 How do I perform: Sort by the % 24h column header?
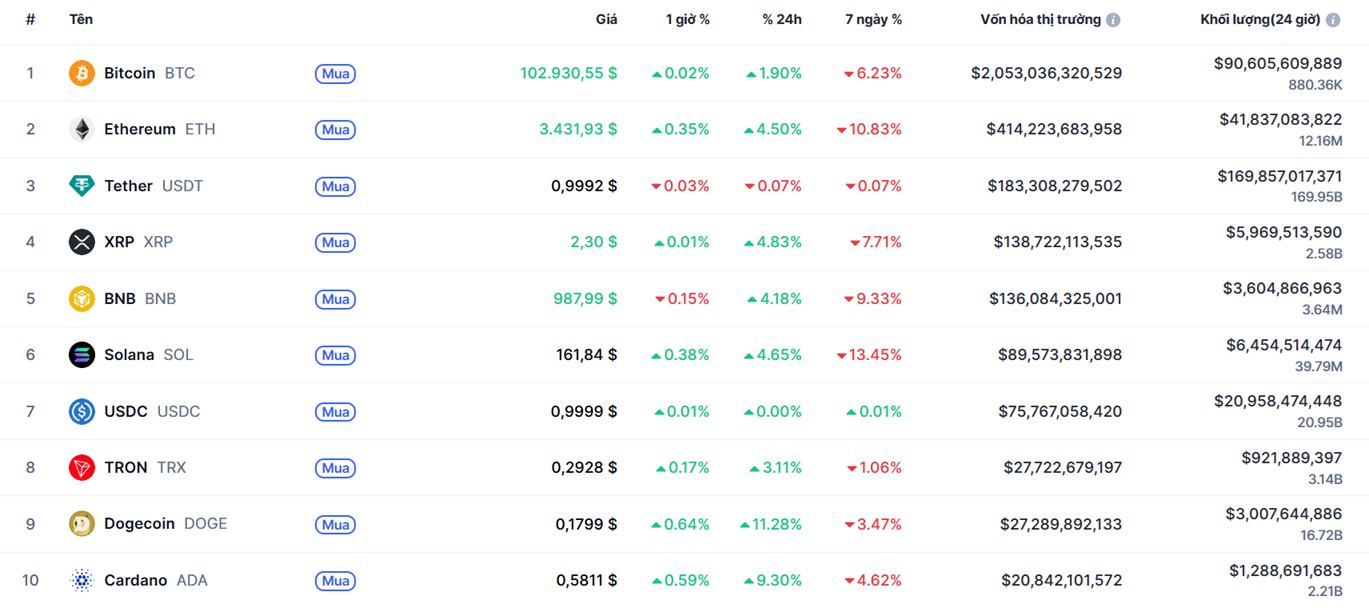(781, 19)
